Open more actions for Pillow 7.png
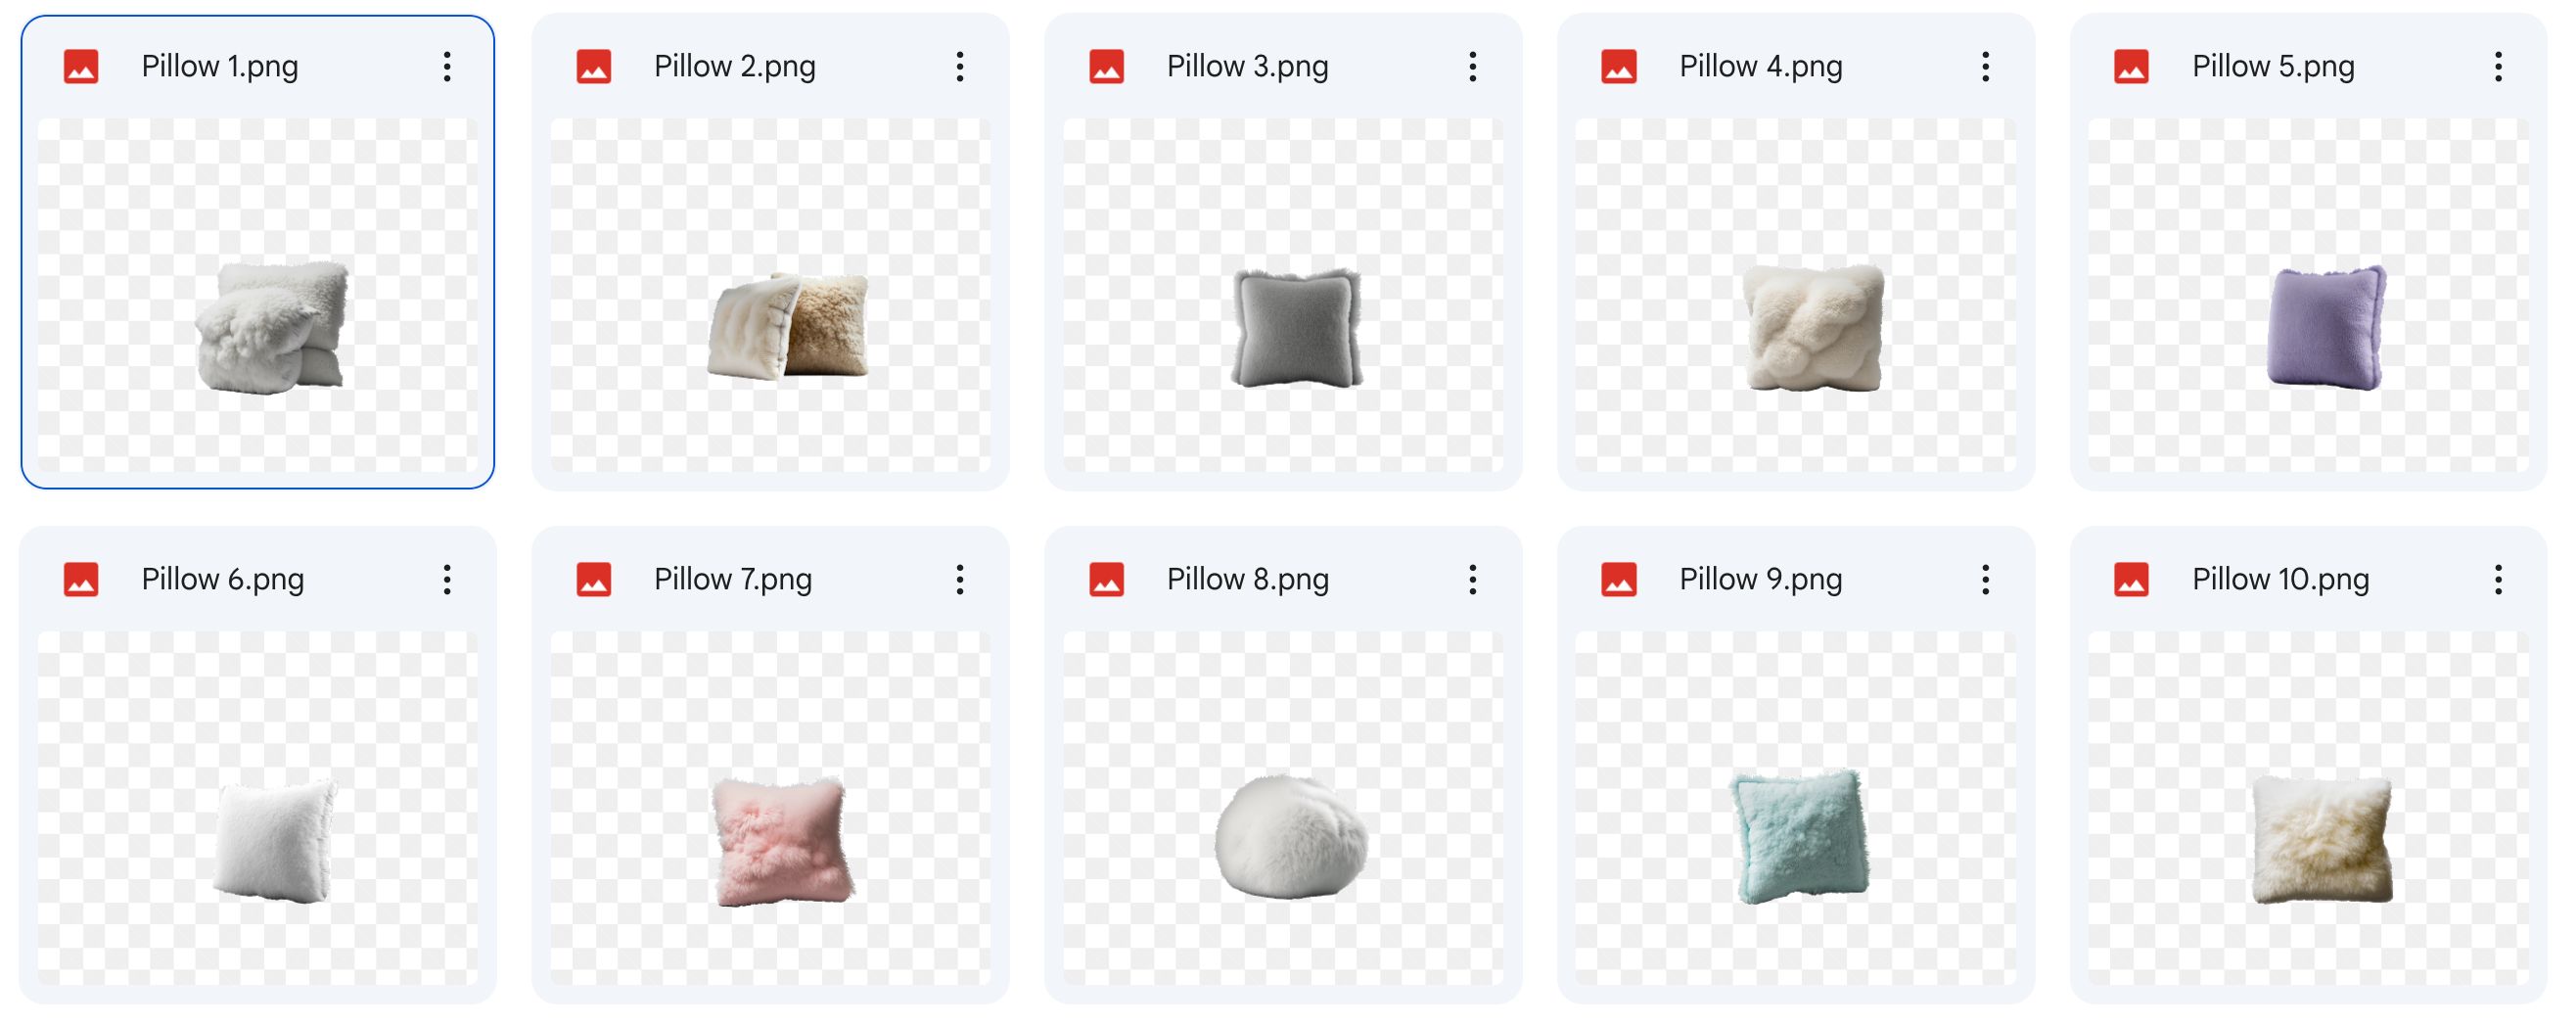This screenshot has width=2576, height=1026. [960, 580]
